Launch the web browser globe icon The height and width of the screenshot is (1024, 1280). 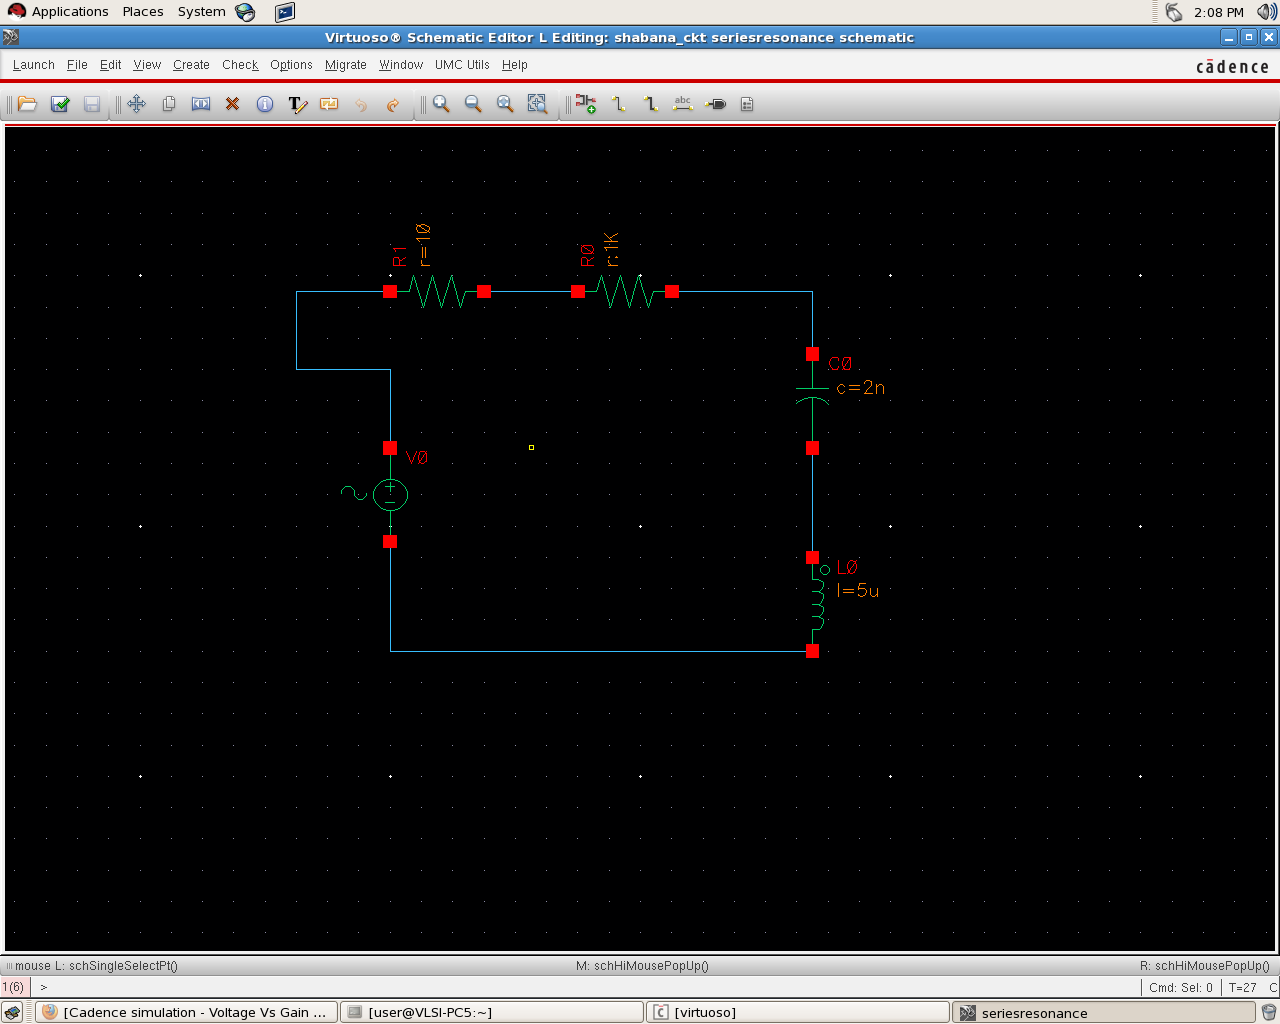point(245,12)
